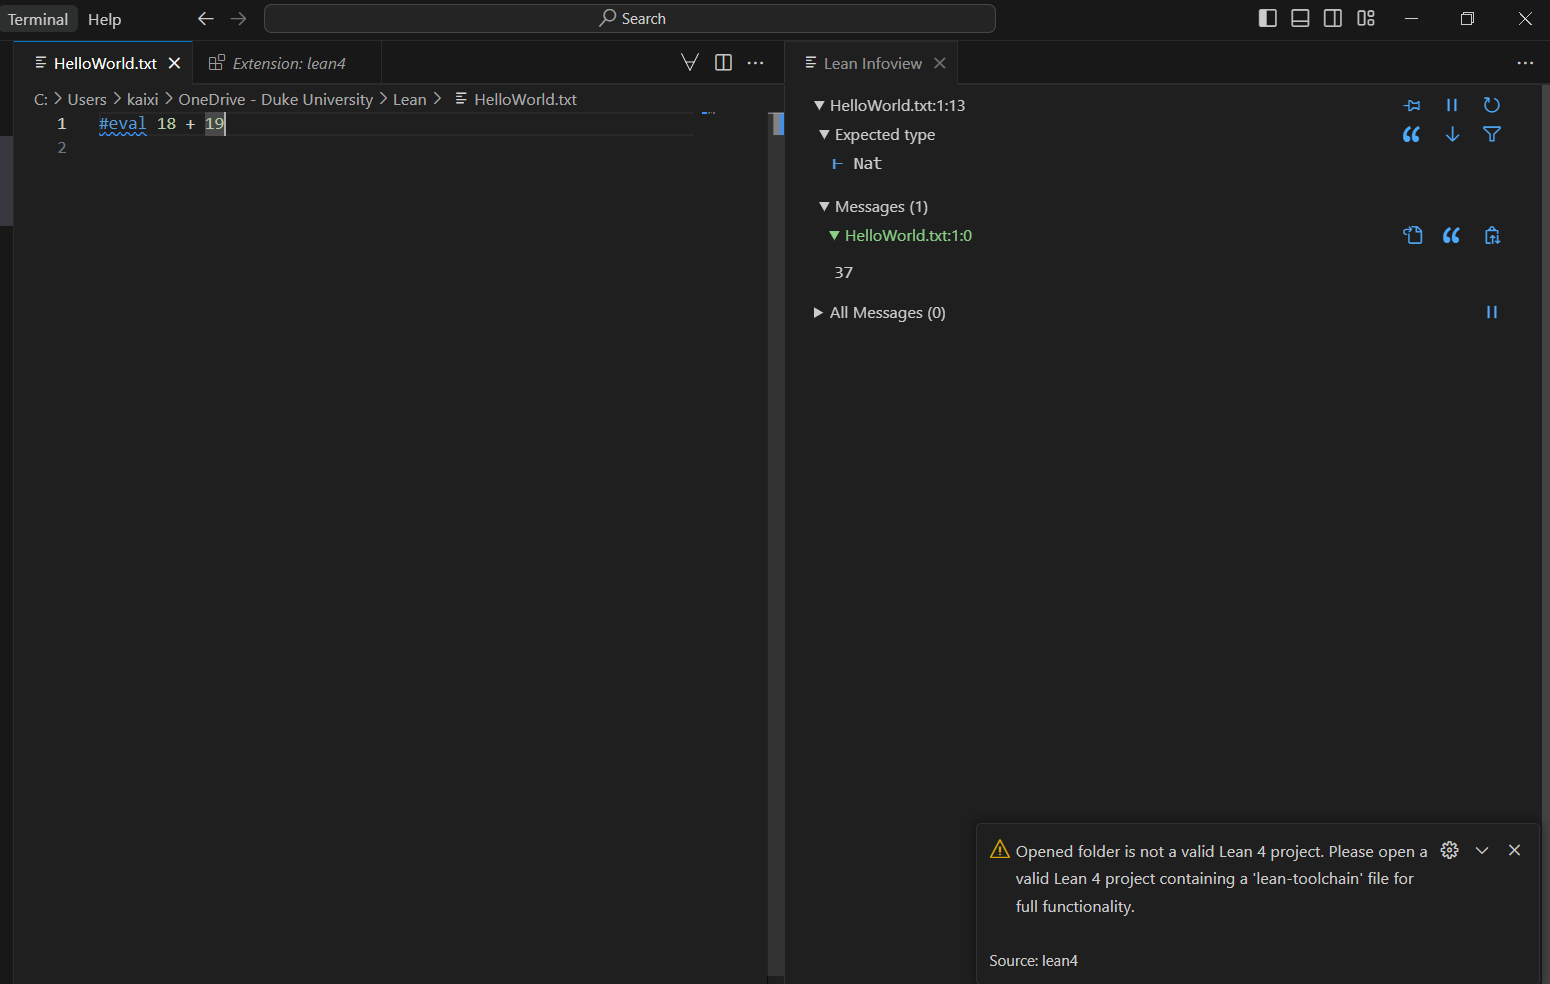
Task: Click the copy message icon right of 1:0
Action: pyautogui.click(x=1492, y=235)
